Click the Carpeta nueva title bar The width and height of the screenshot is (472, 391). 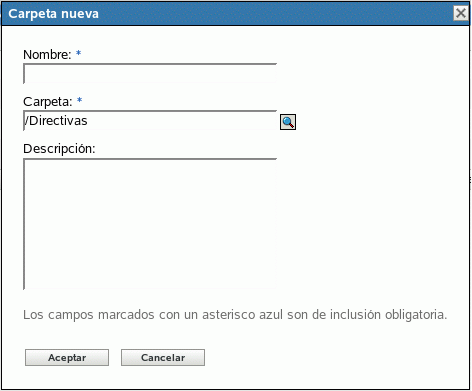click(x=227, y=14)
